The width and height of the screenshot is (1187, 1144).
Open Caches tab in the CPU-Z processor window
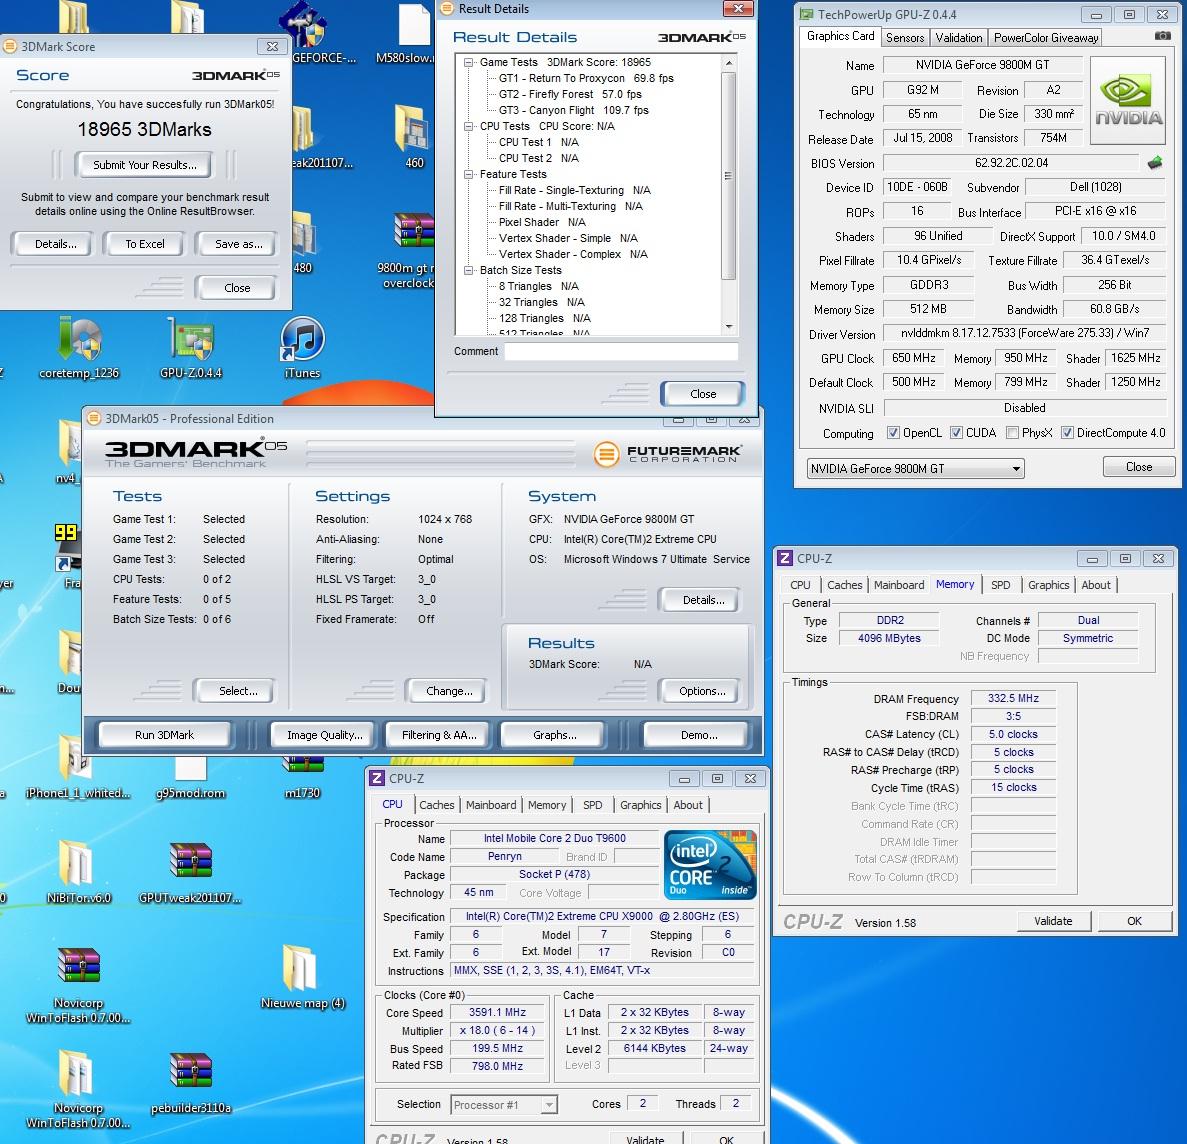(437, 806)
